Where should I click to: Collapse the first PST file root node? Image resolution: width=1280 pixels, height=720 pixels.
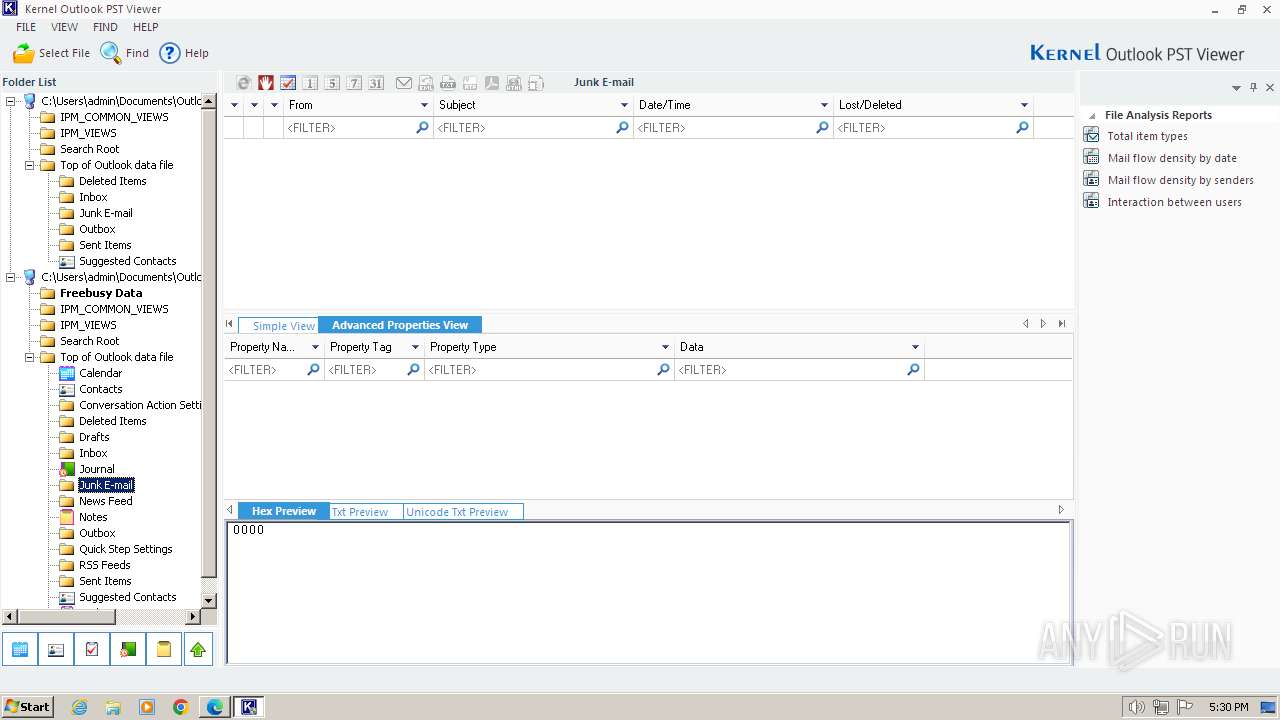(11, 101)
